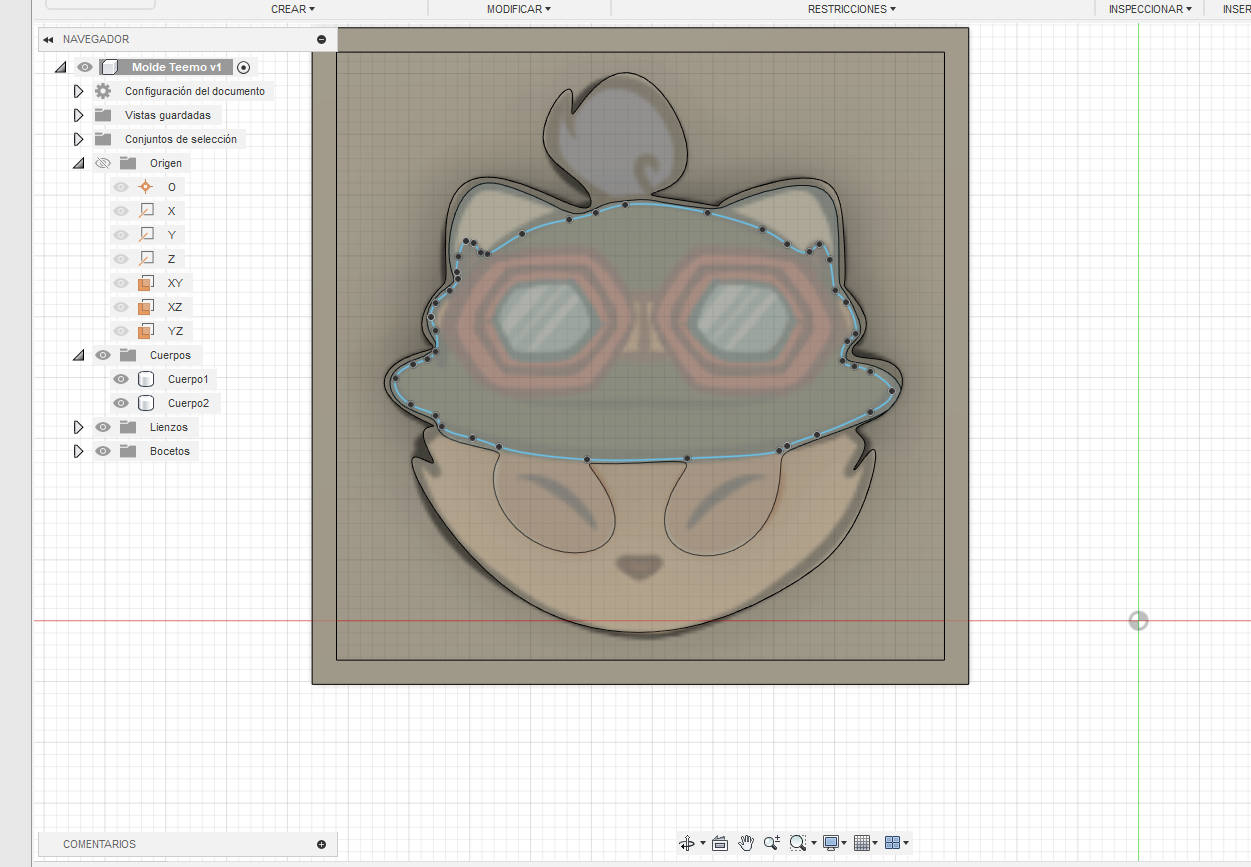This screenshot has width=1251, height=867.
Task: Toggle visibility of Molde Teemo v1
Action: point(85,67)
